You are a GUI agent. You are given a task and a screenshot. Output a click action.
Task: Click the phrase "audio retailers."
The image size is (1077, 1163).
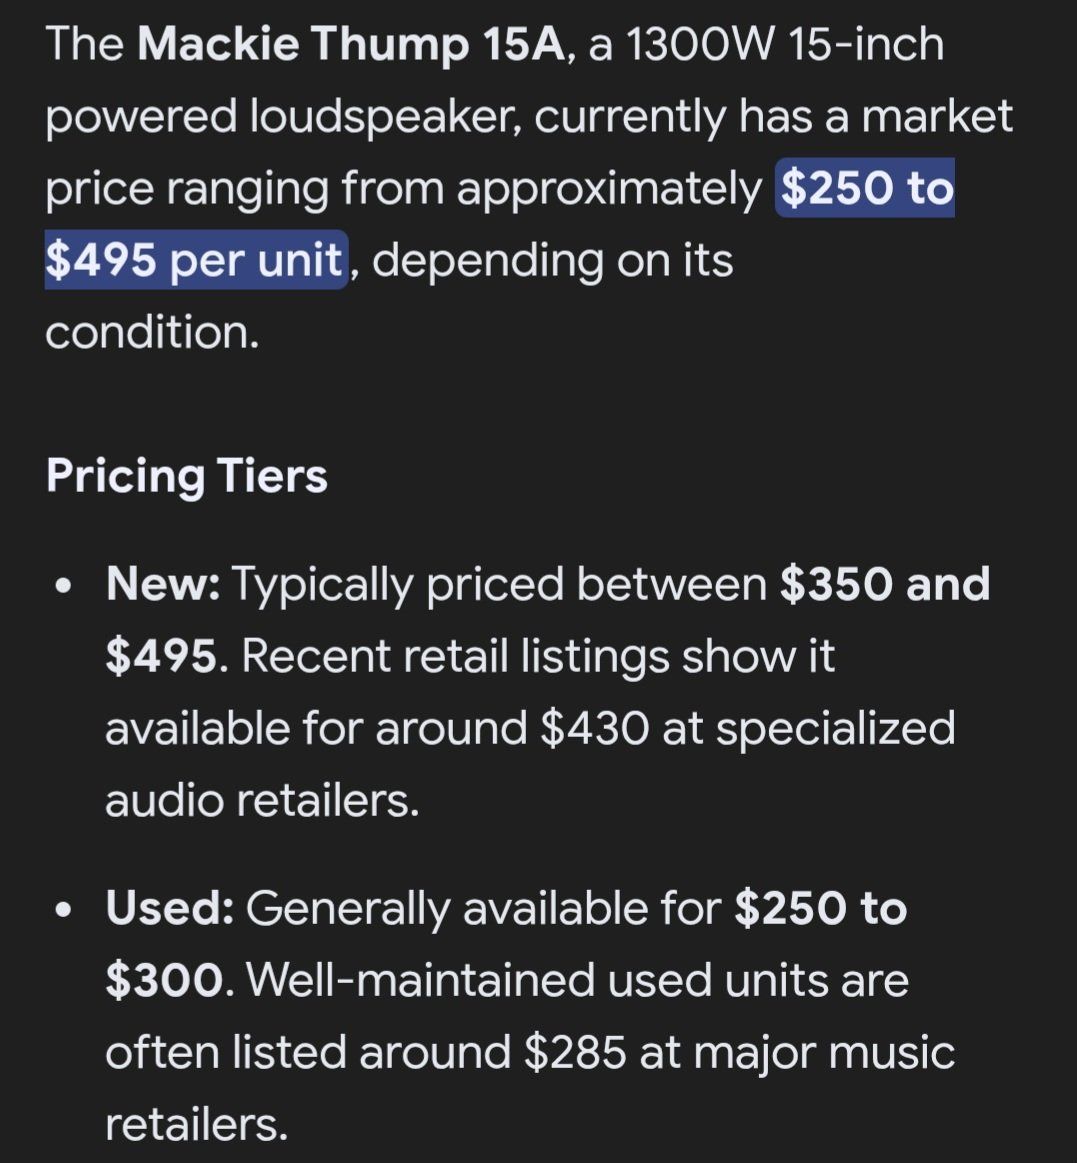[262, 800]
